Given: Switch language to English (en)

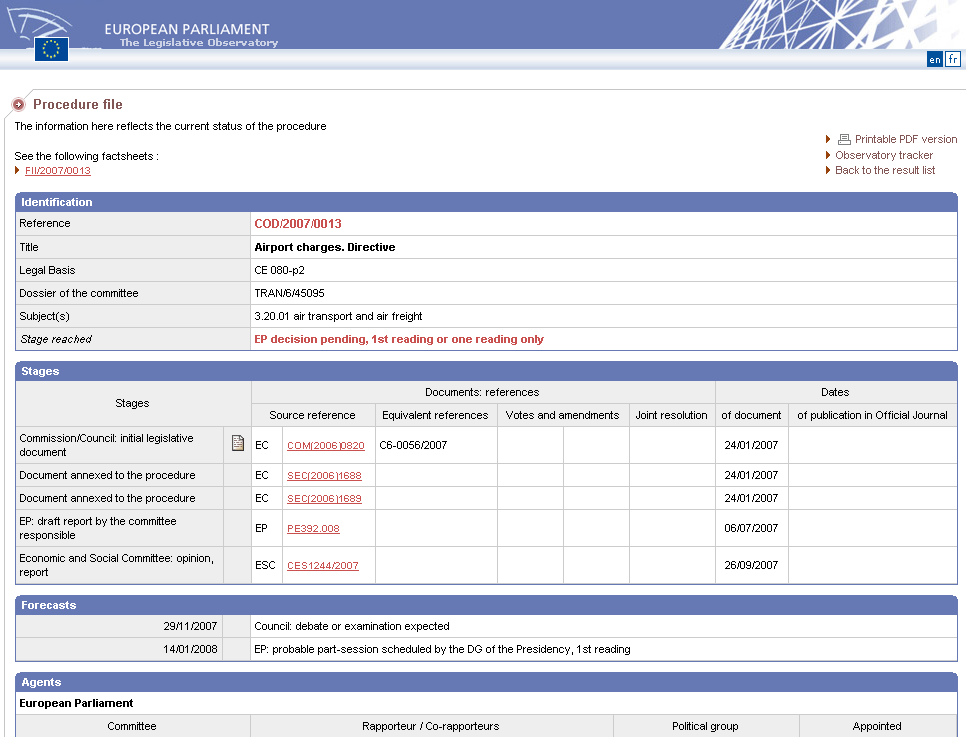Looking at the screenshot, I should [935, 59].
